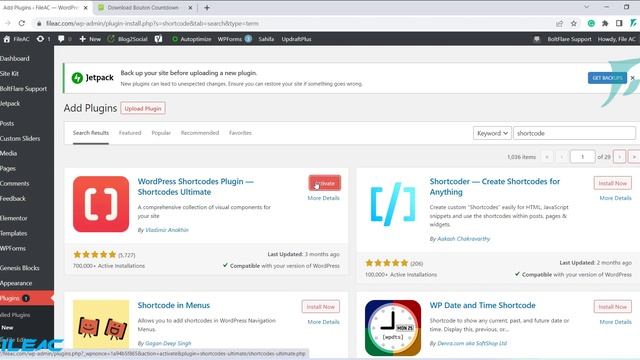Switch to the Featured tab

pos(130,133)
